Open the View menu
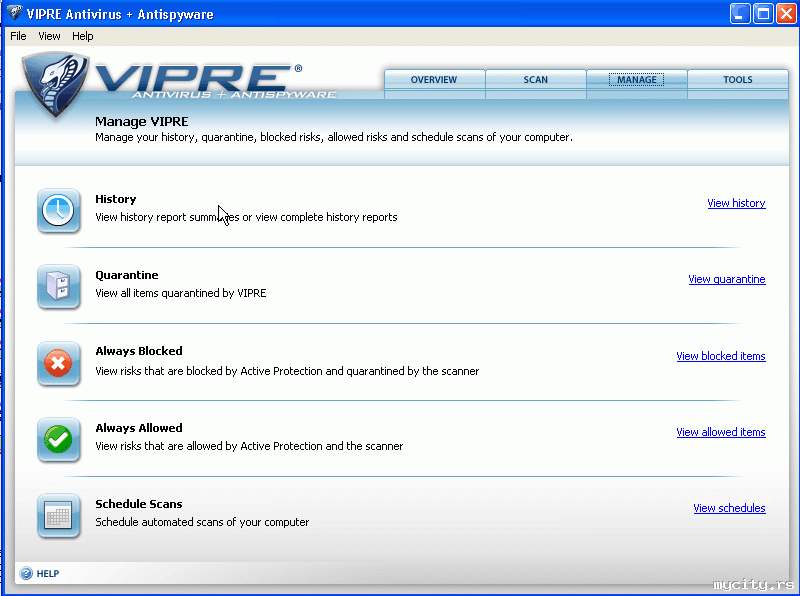This screenshot has height=596, width=800. (49, 36)
